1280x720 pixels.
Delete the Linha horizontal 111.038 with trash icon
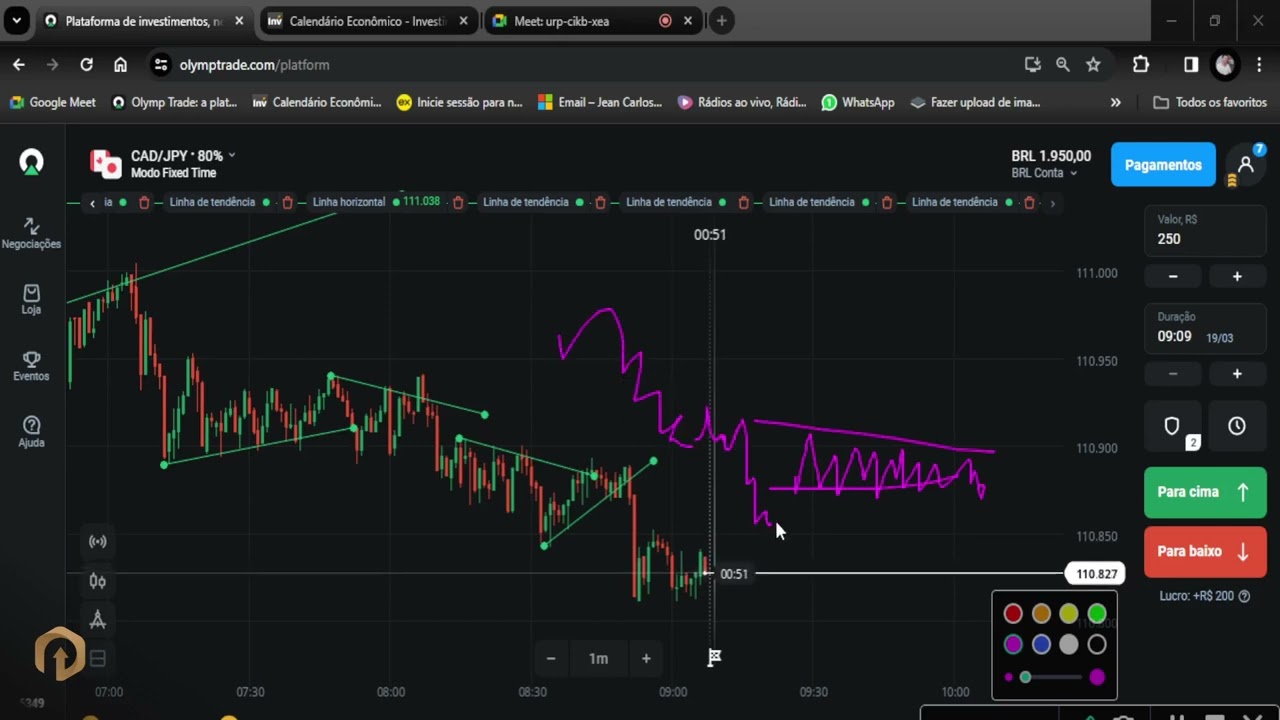click(x=458, y=202)
